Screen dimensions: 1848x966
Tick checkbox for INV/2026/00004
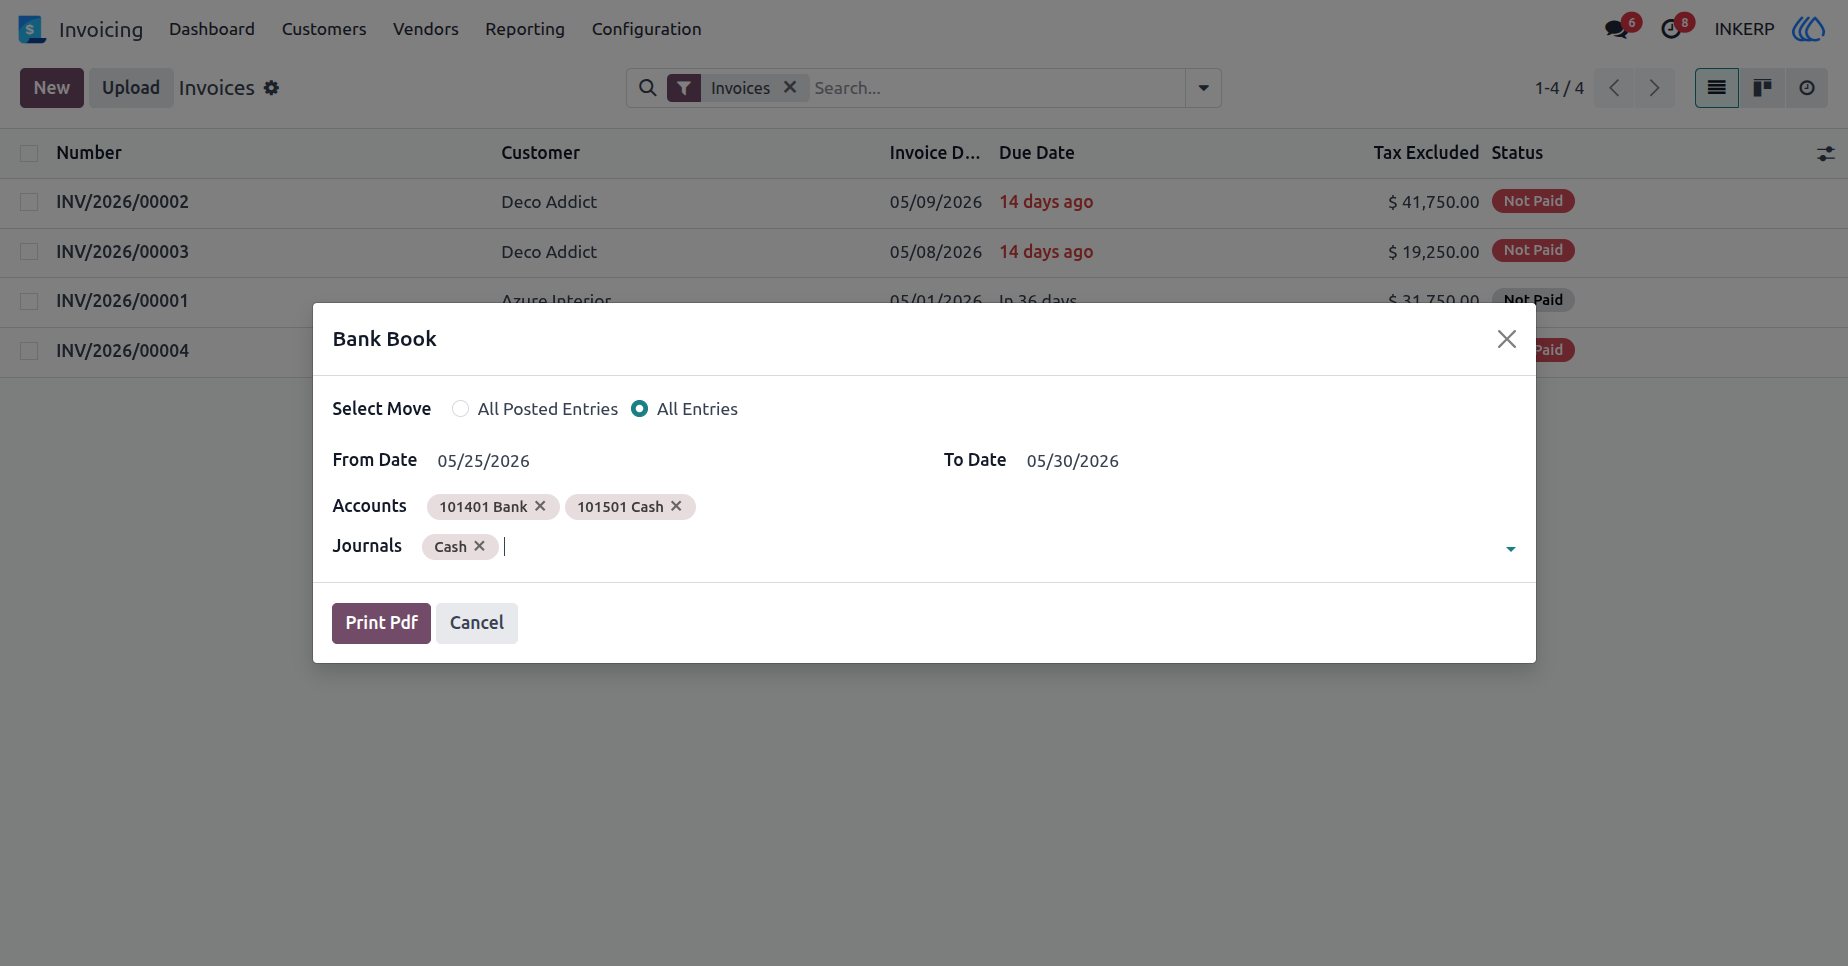[29, 351]
